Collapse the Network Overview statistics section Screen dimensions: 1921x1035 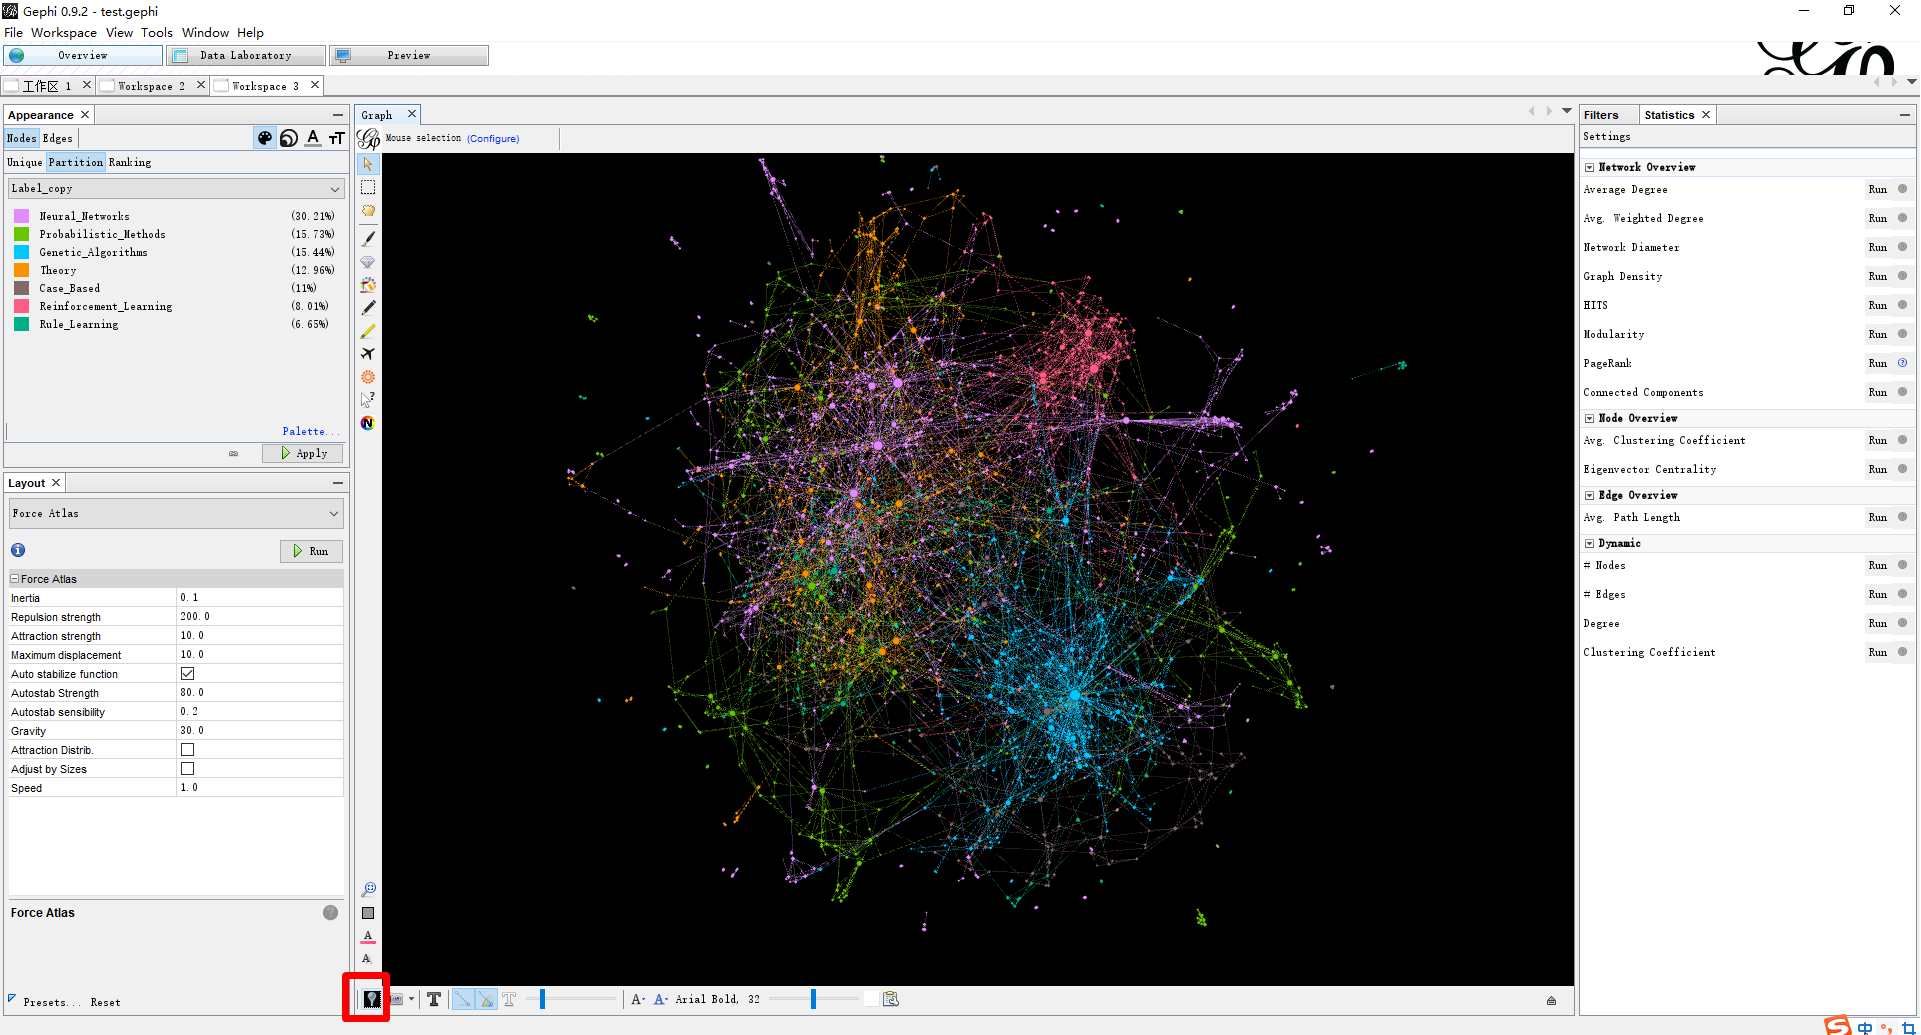click(x=1590, y=167)
